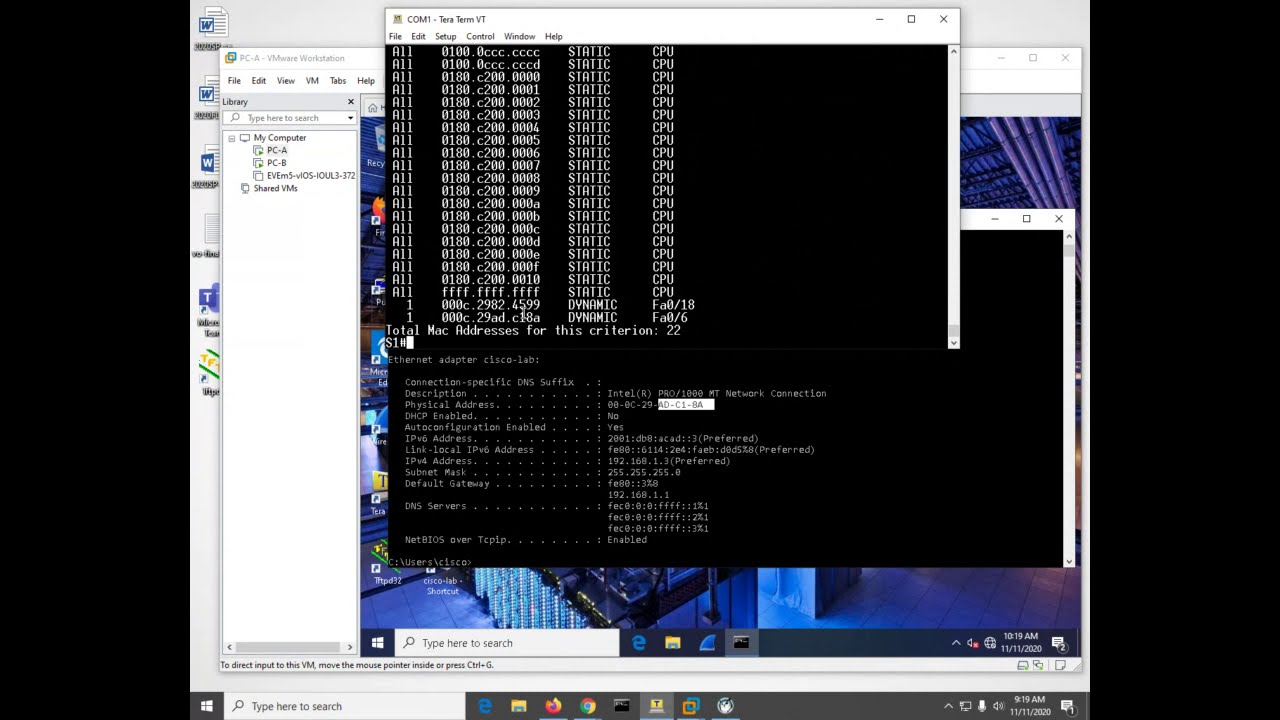Open the guest VM clock showing 10:19 AM

click(1020, 643)
